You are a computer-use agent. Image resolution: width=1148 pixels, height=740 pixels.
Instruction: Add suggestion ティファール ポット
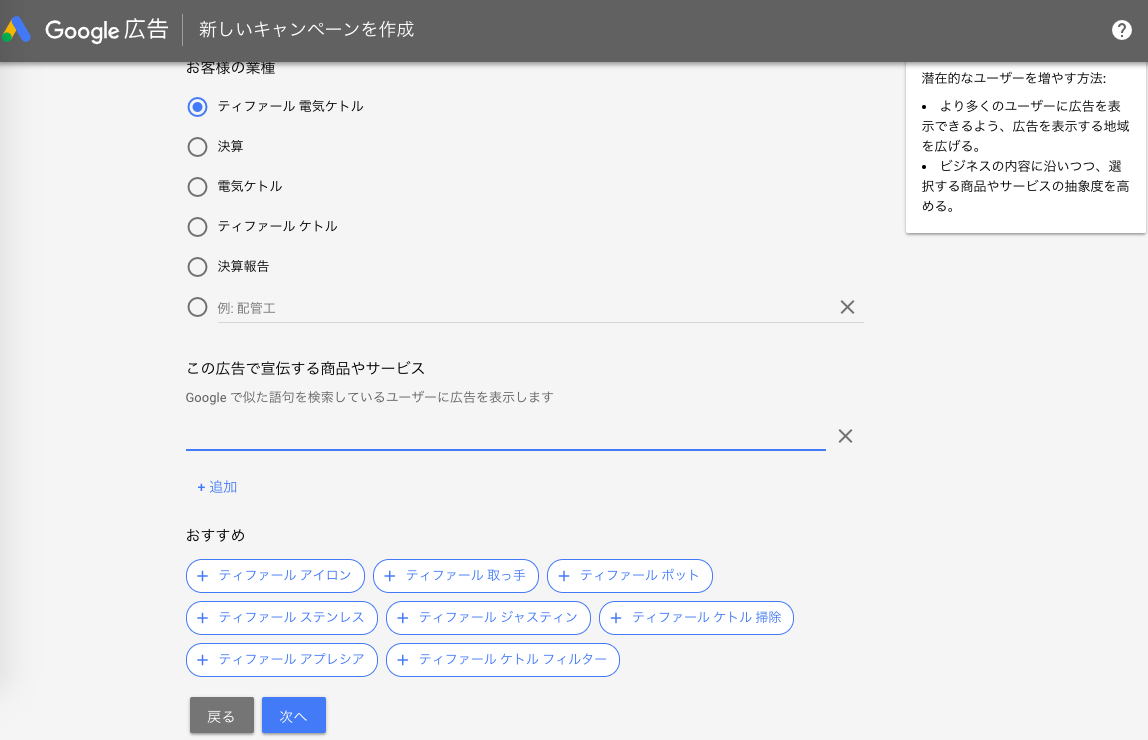pyautogui.click(x=630, y=576)
